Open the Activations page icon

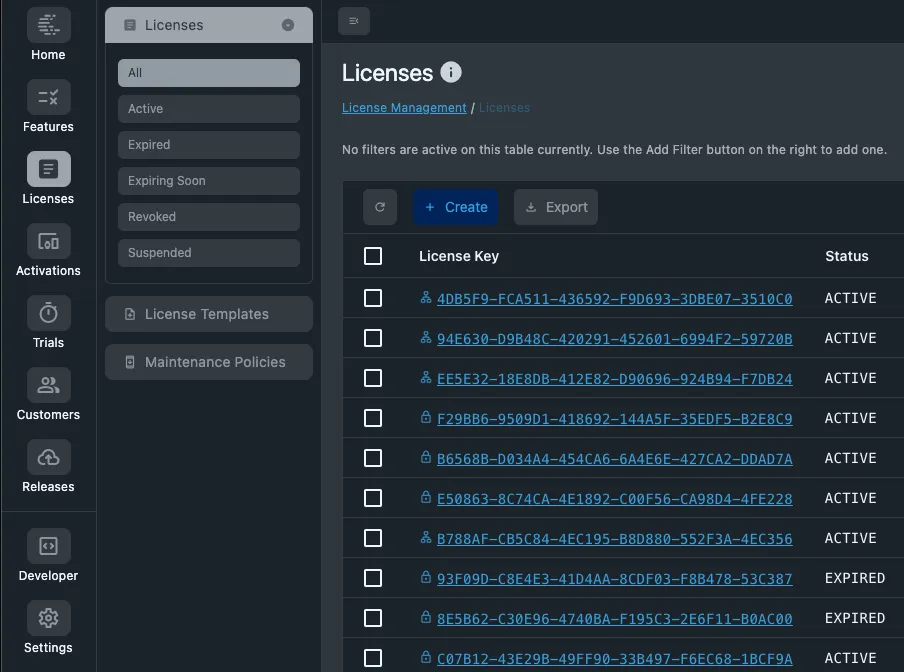click(x=48, y=242)
